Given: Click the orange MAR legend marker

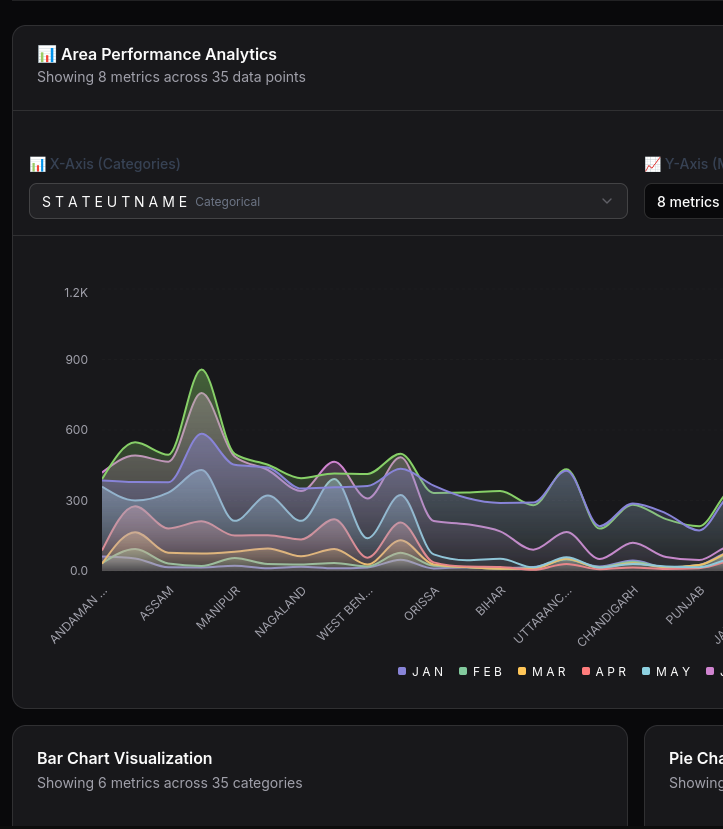Looking at the screenshot, I should tap(522, 672).
